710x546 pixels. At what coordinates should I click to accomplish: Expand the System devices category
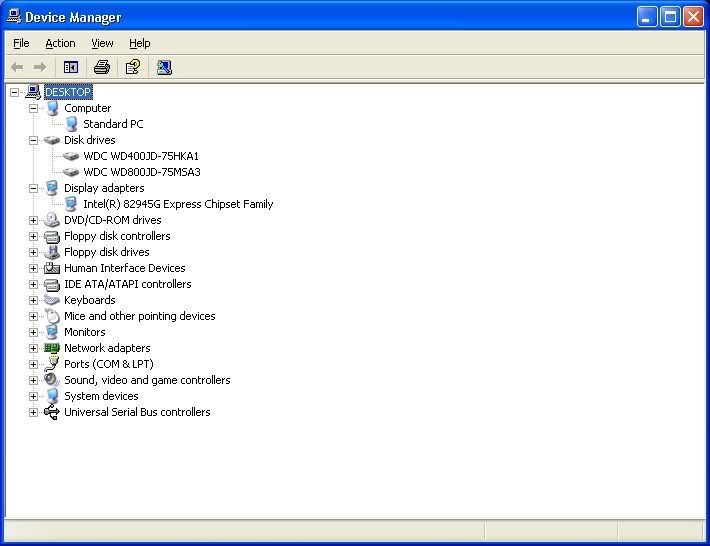click(x=33, y=396)
